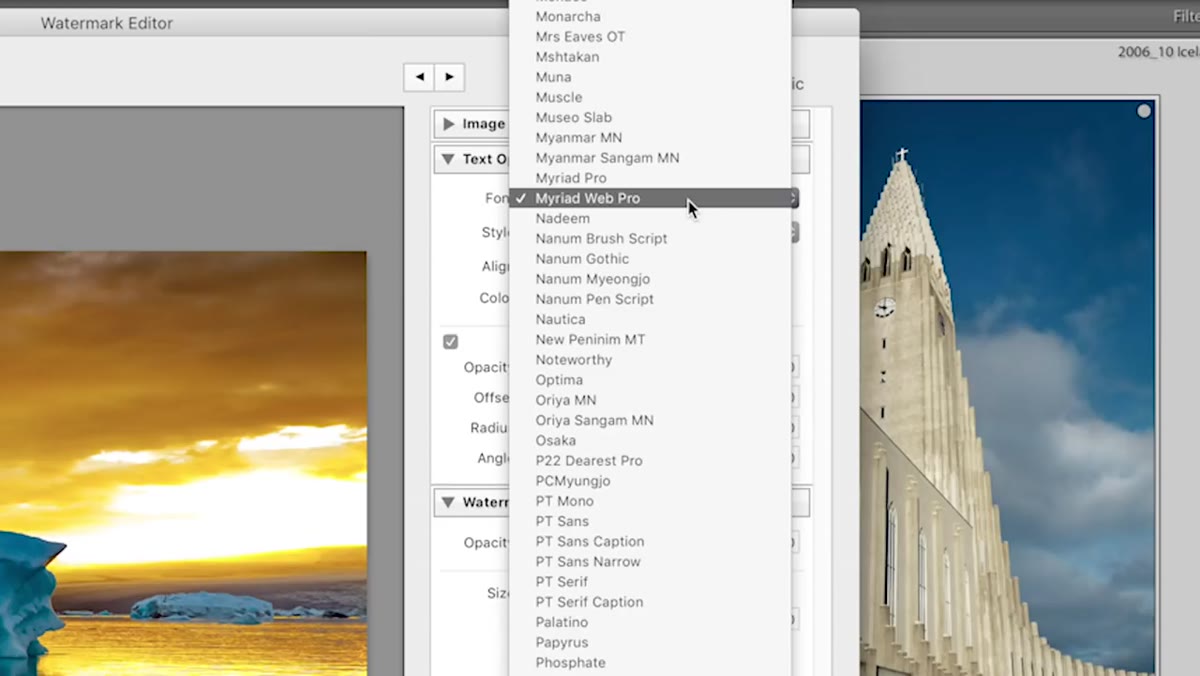Select Muscle font entry
Image resolution: width=1200 pixels, height=676 pixels.
click(650, 97)
